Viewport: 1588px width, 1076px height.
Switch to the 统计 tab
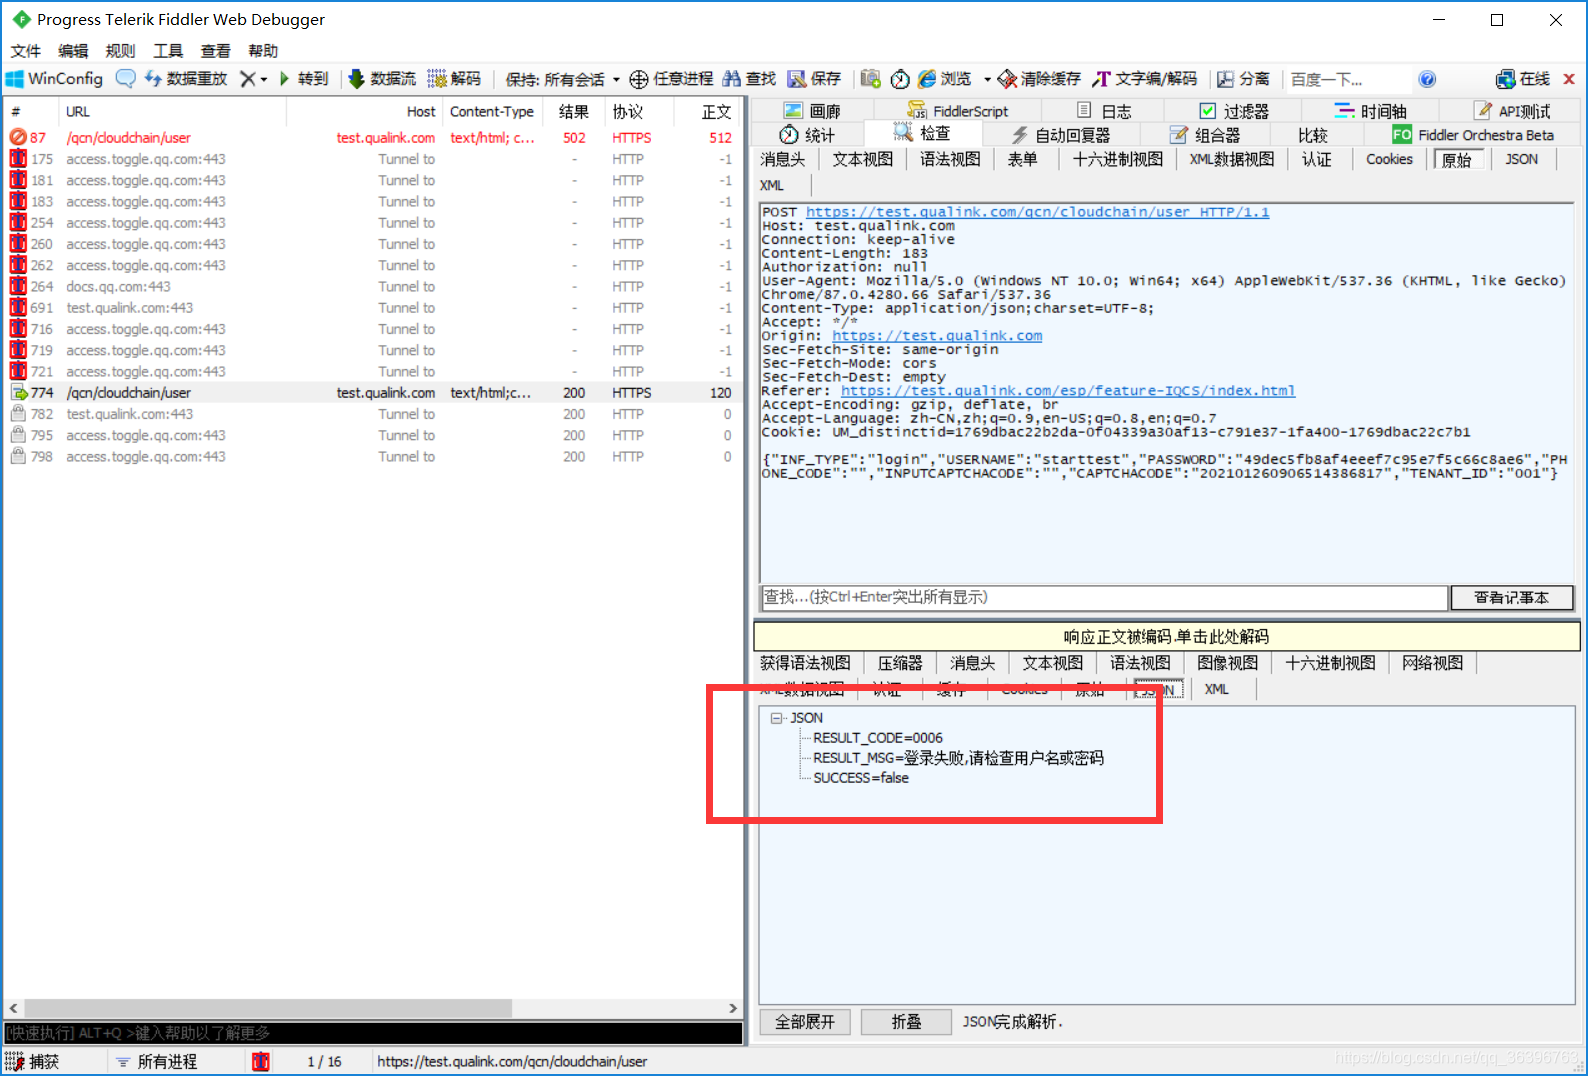point(807,135)
